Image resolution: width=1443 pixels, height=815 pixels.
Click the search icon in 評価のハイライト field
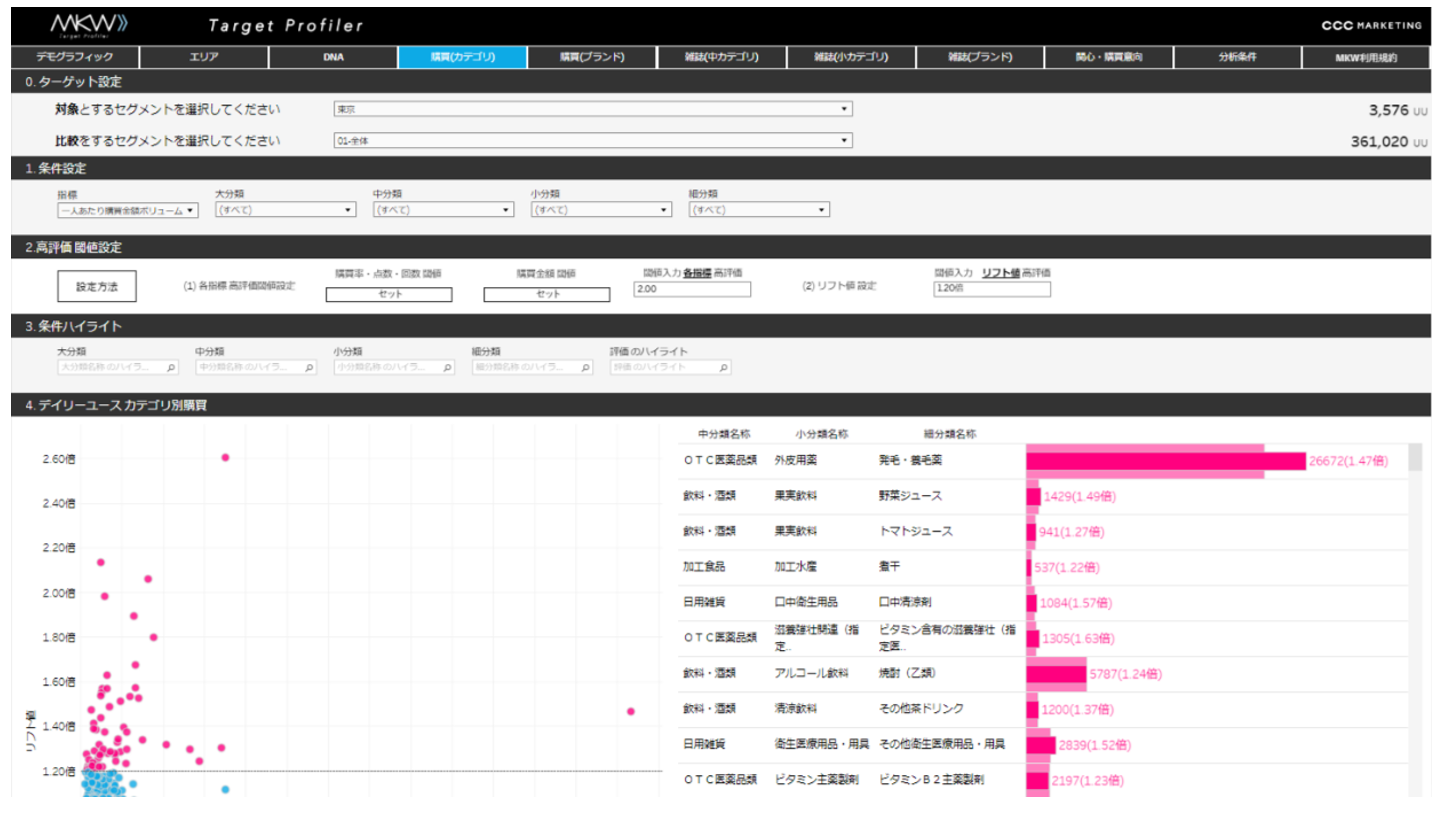[723, 368]
